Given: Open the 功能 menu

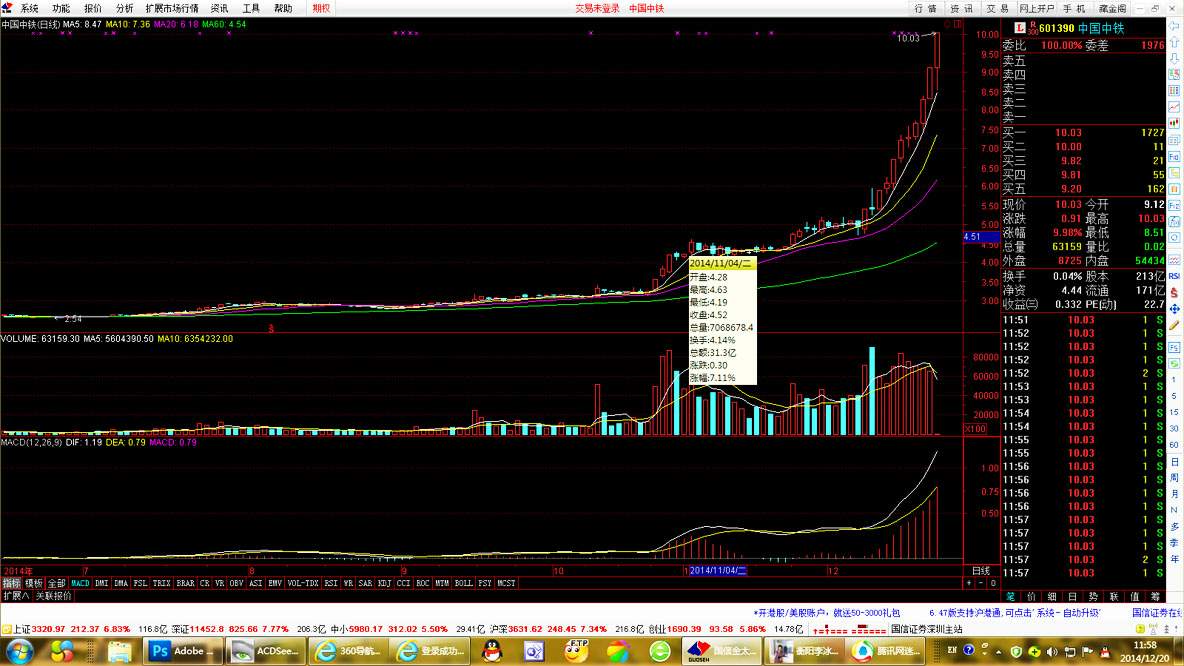Looking at the screenshot, I should [61, 8].
